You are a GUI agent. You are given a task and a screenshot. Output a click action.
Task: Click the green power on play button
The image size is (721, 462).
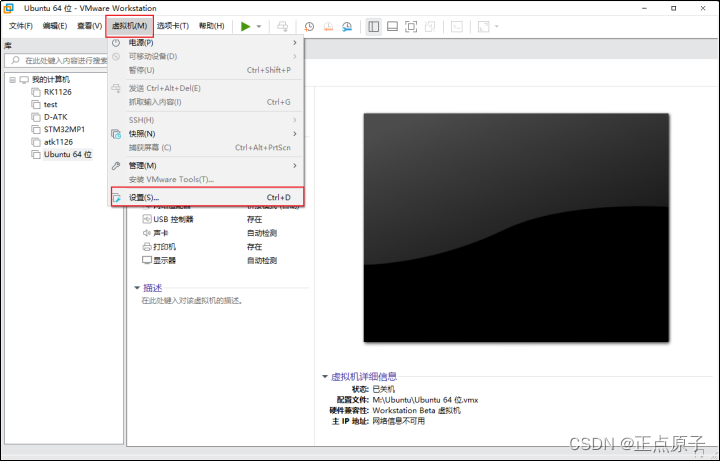[x=246, y=27]
